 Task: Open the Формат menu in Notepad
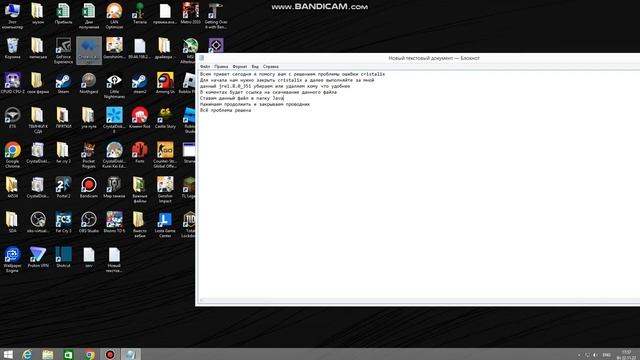[240, 67]
